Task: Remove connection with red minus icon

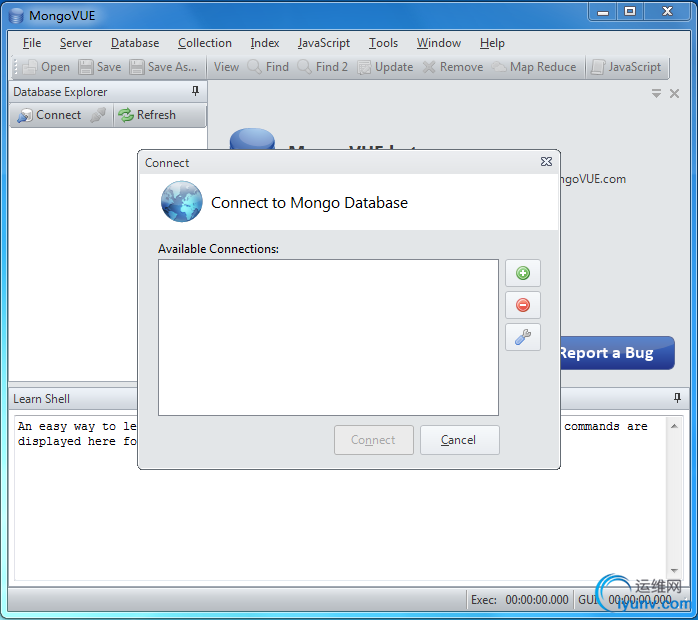Action: pos(523,305)
